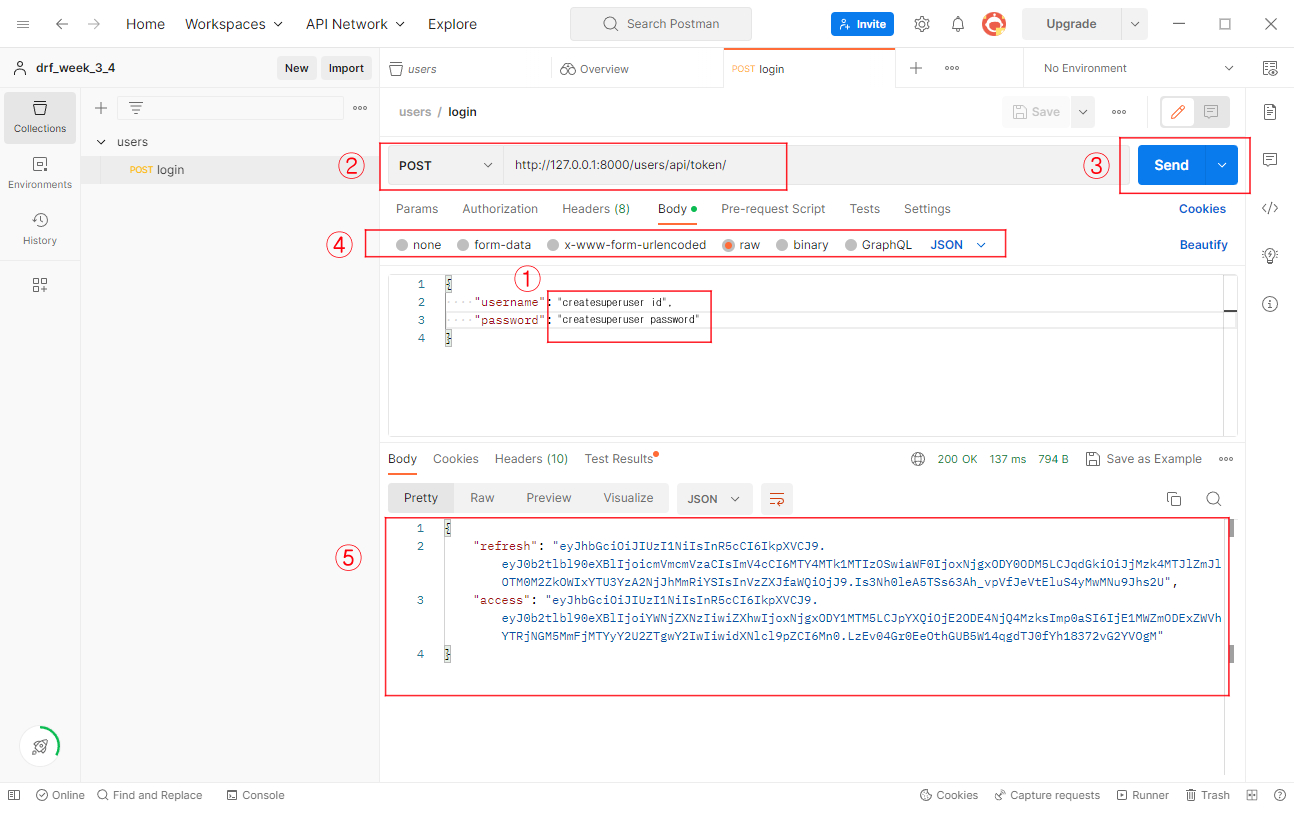The height and width of the screenshot is (818, 1298).
Task: Switch to comment mode icon
Action: (1211, 112)
